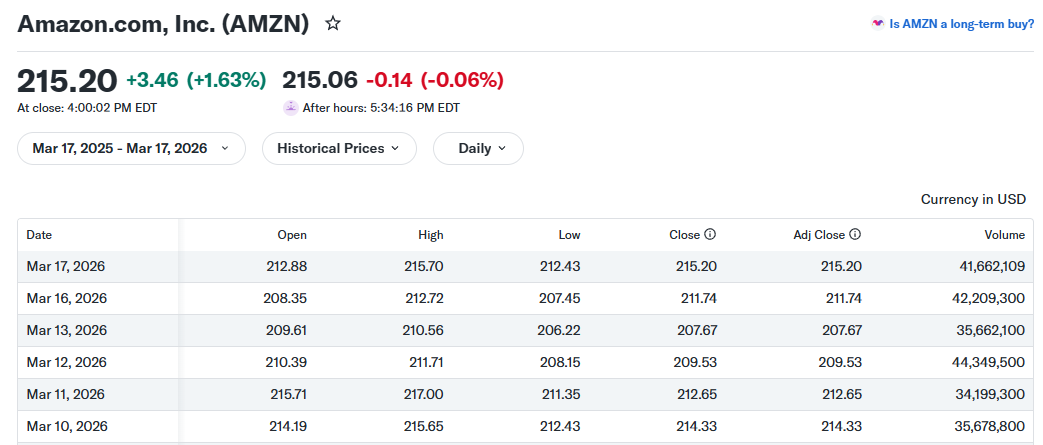Select the Mar 16, 2026 row date
Image resolution: width=1043 pixels, height=445 pixels.
[x=66, y=298]
